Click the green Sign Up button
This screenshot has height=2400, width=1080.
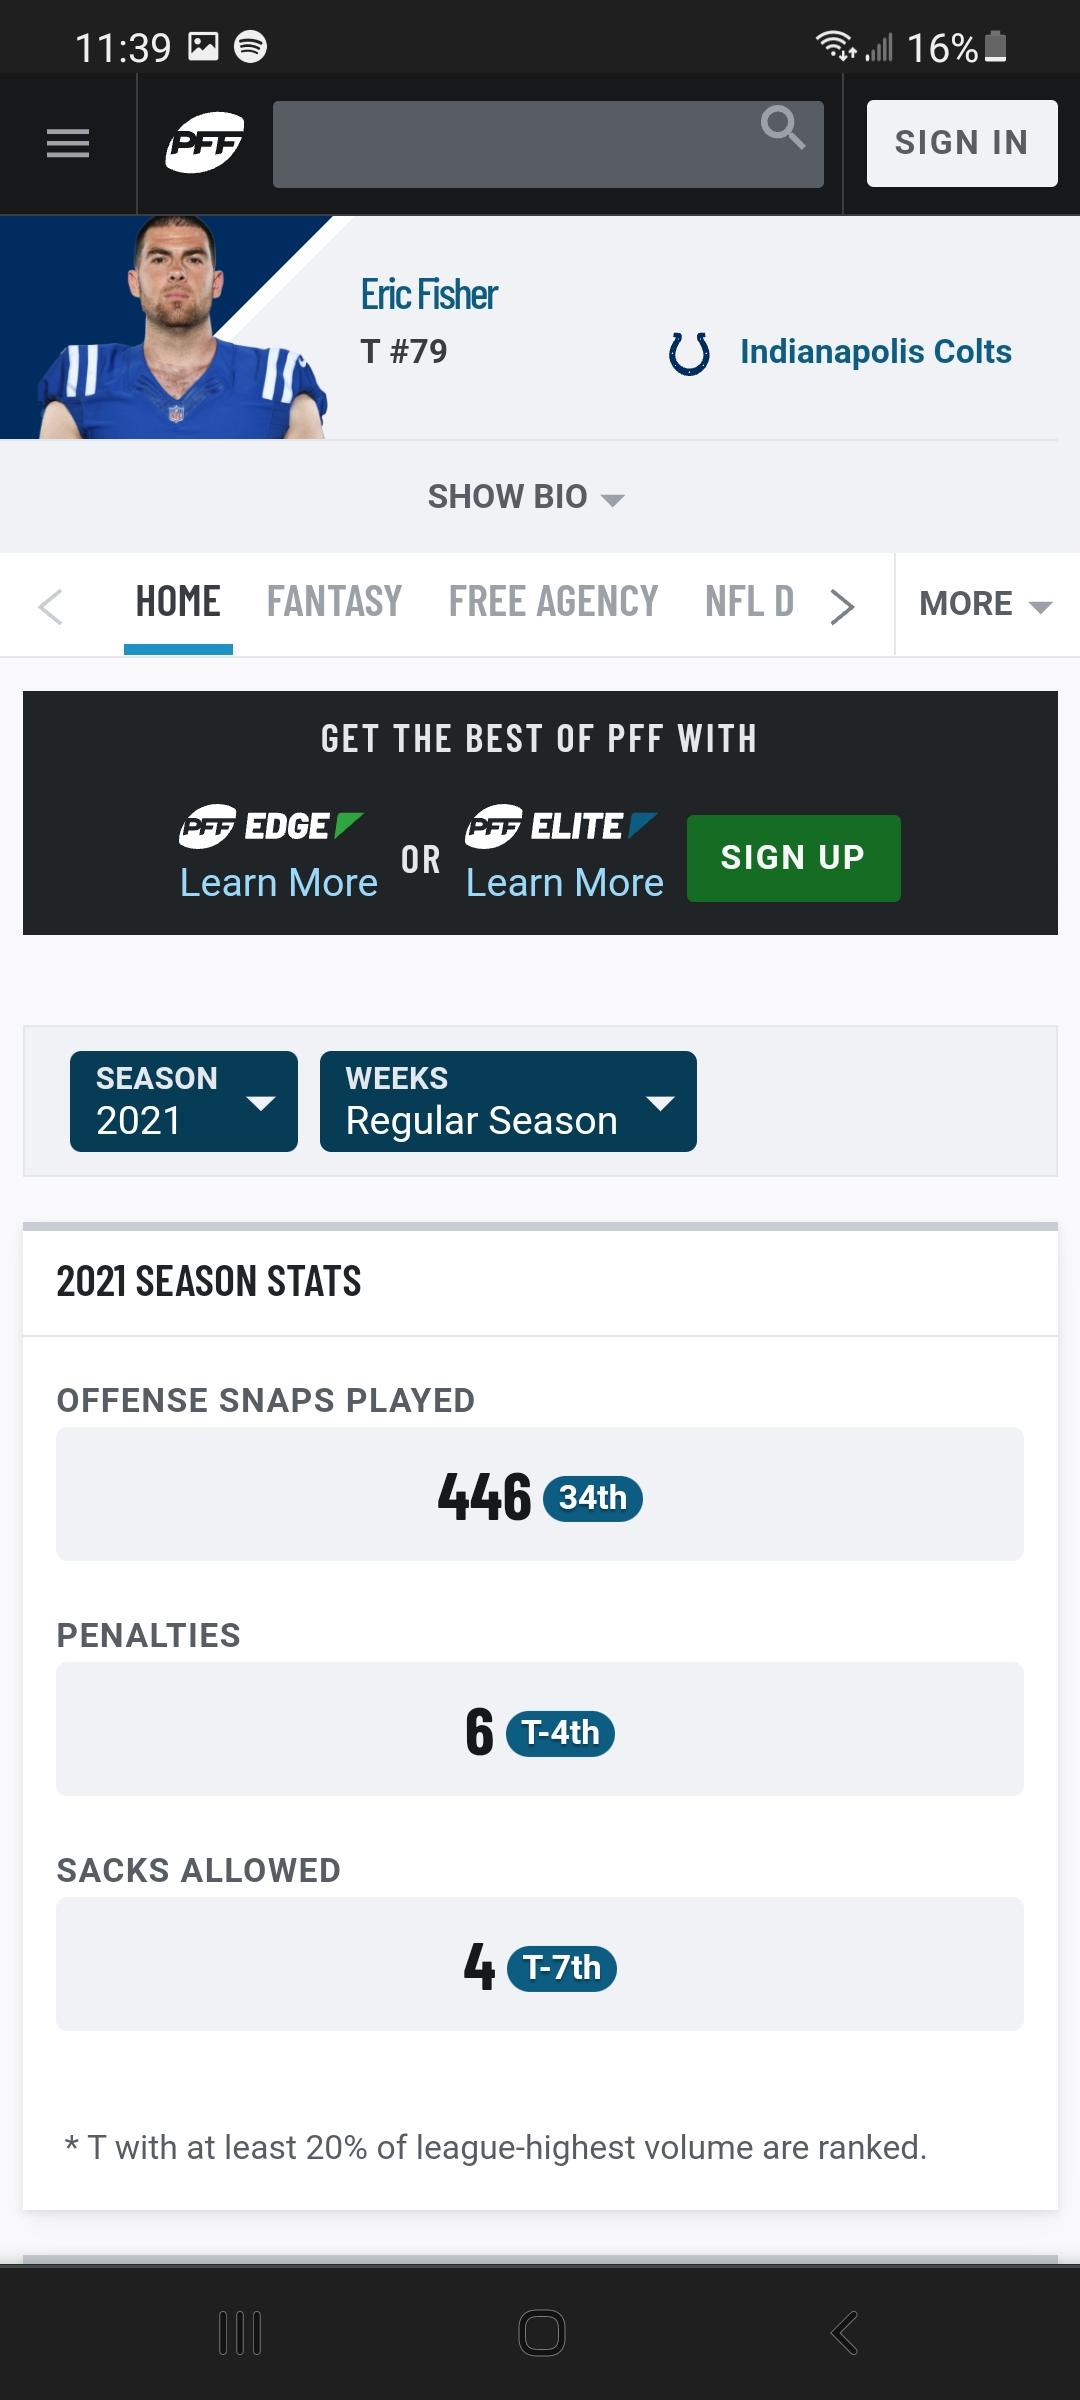(793, 858)
